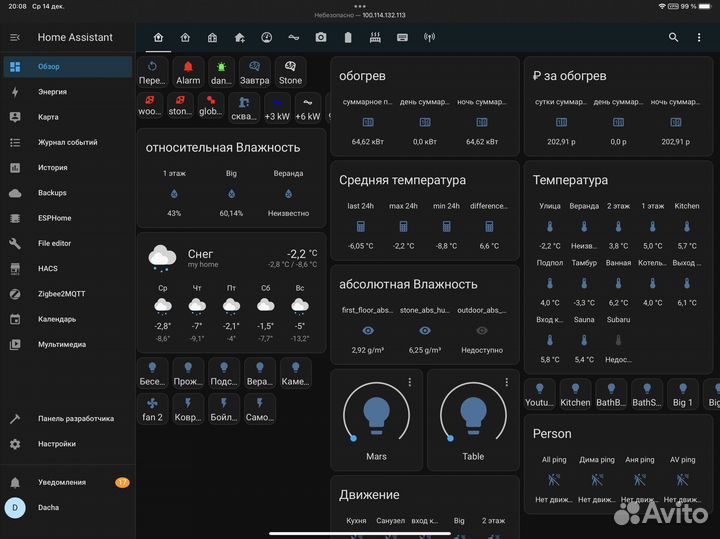This screenshot has width=720, height=539.
Task: Collapse the sidebar with the hamburger icon
Action: pos(15,37)
